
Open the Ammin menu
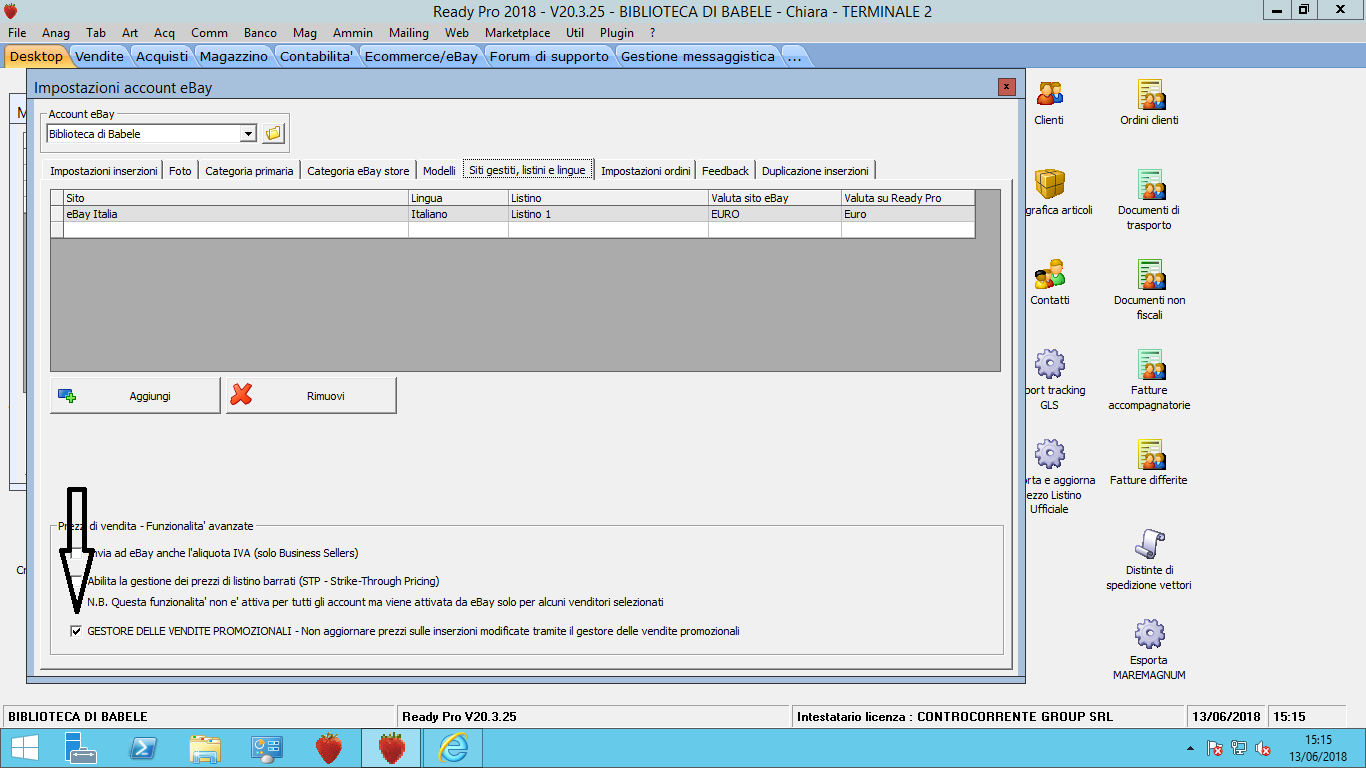coord(353,33)
